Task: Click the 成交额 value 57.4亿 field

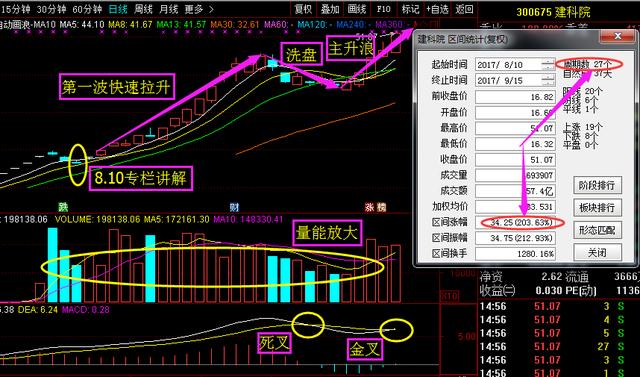Action: 515,191
